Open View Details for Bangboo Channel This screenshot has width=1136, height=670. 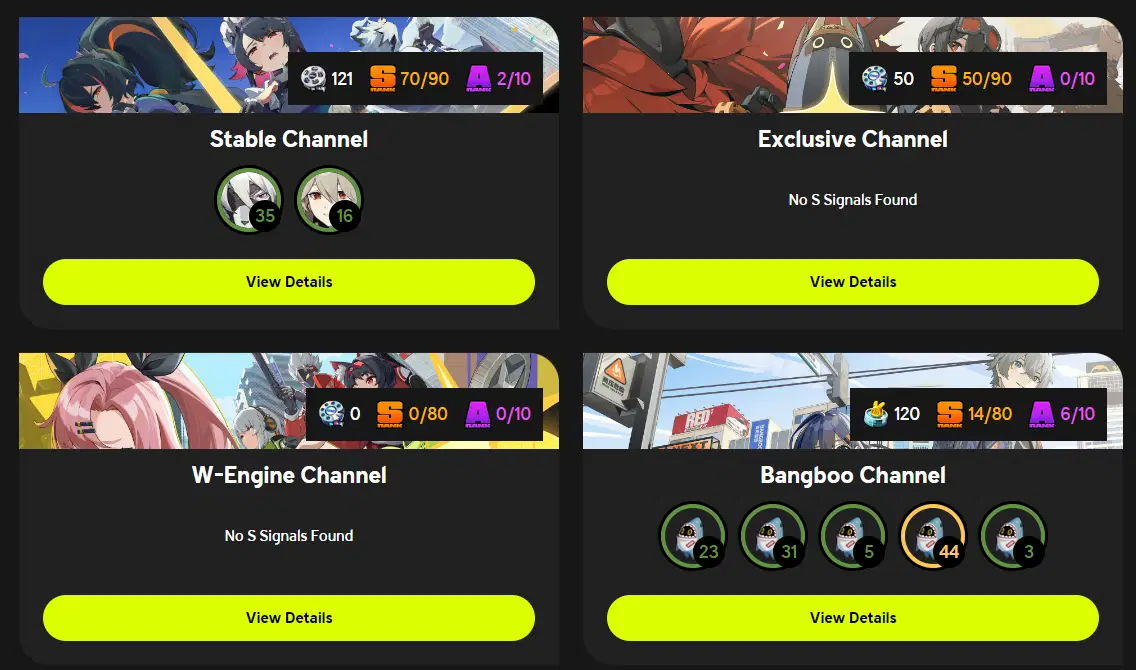pos(853,618)
